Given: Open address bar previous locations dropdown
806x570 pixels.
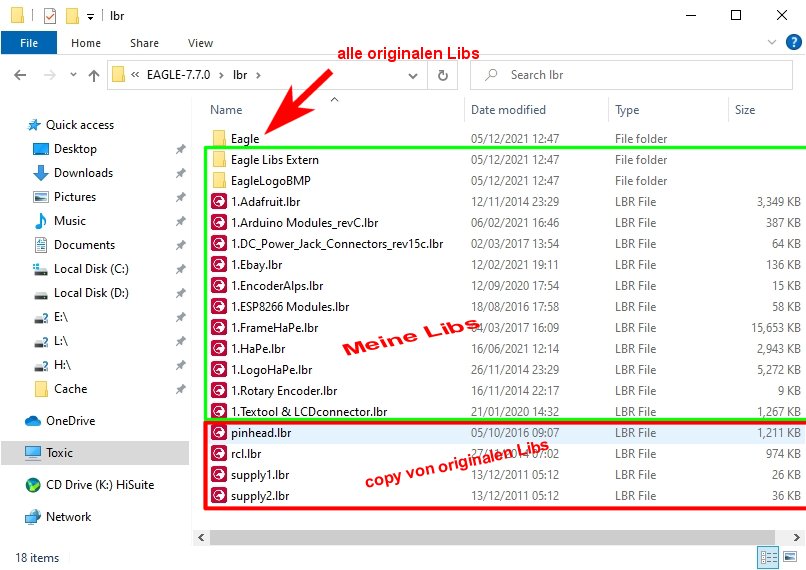Looking at the screenshot, I should click(413, 76).
